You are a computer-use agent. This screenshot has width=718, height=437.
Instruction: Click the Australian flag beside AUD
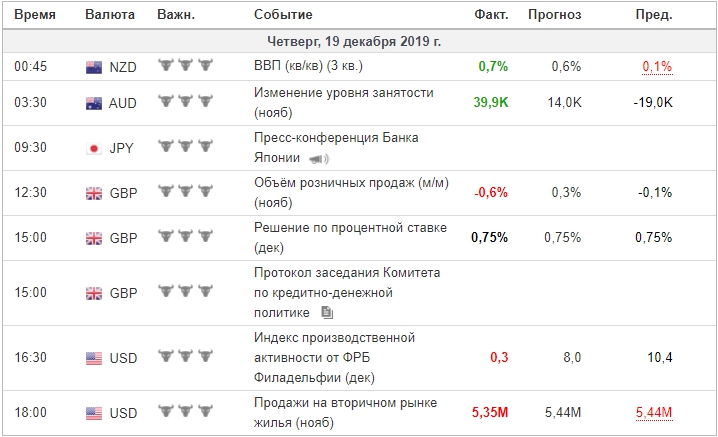point(93,102)
